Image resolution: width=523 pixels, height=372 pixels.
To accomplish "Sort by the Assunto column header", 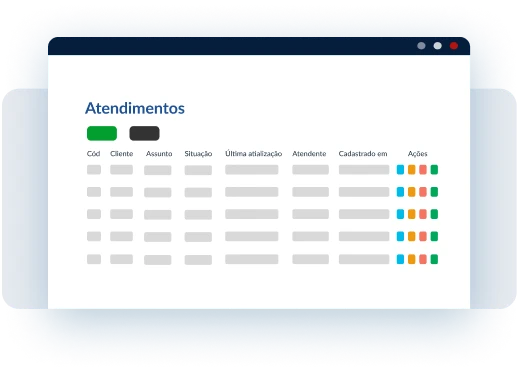I will [159, 154].
